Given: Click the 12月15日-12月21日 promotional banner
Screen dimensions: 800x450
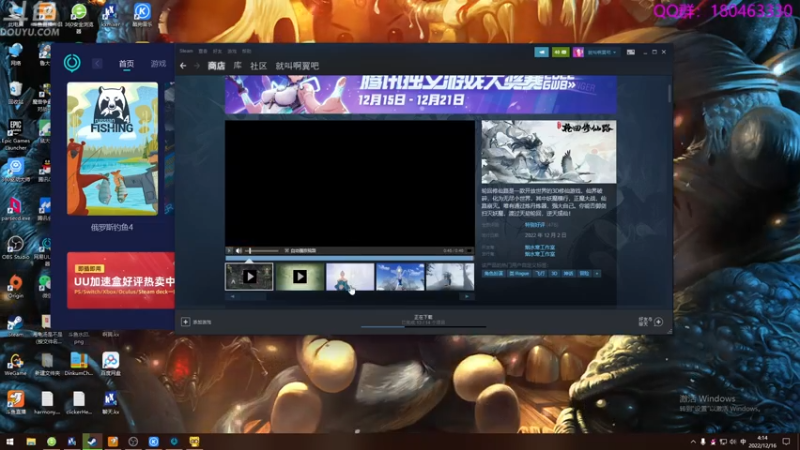Looking at the screenshot, I should [x=421, y=94].
